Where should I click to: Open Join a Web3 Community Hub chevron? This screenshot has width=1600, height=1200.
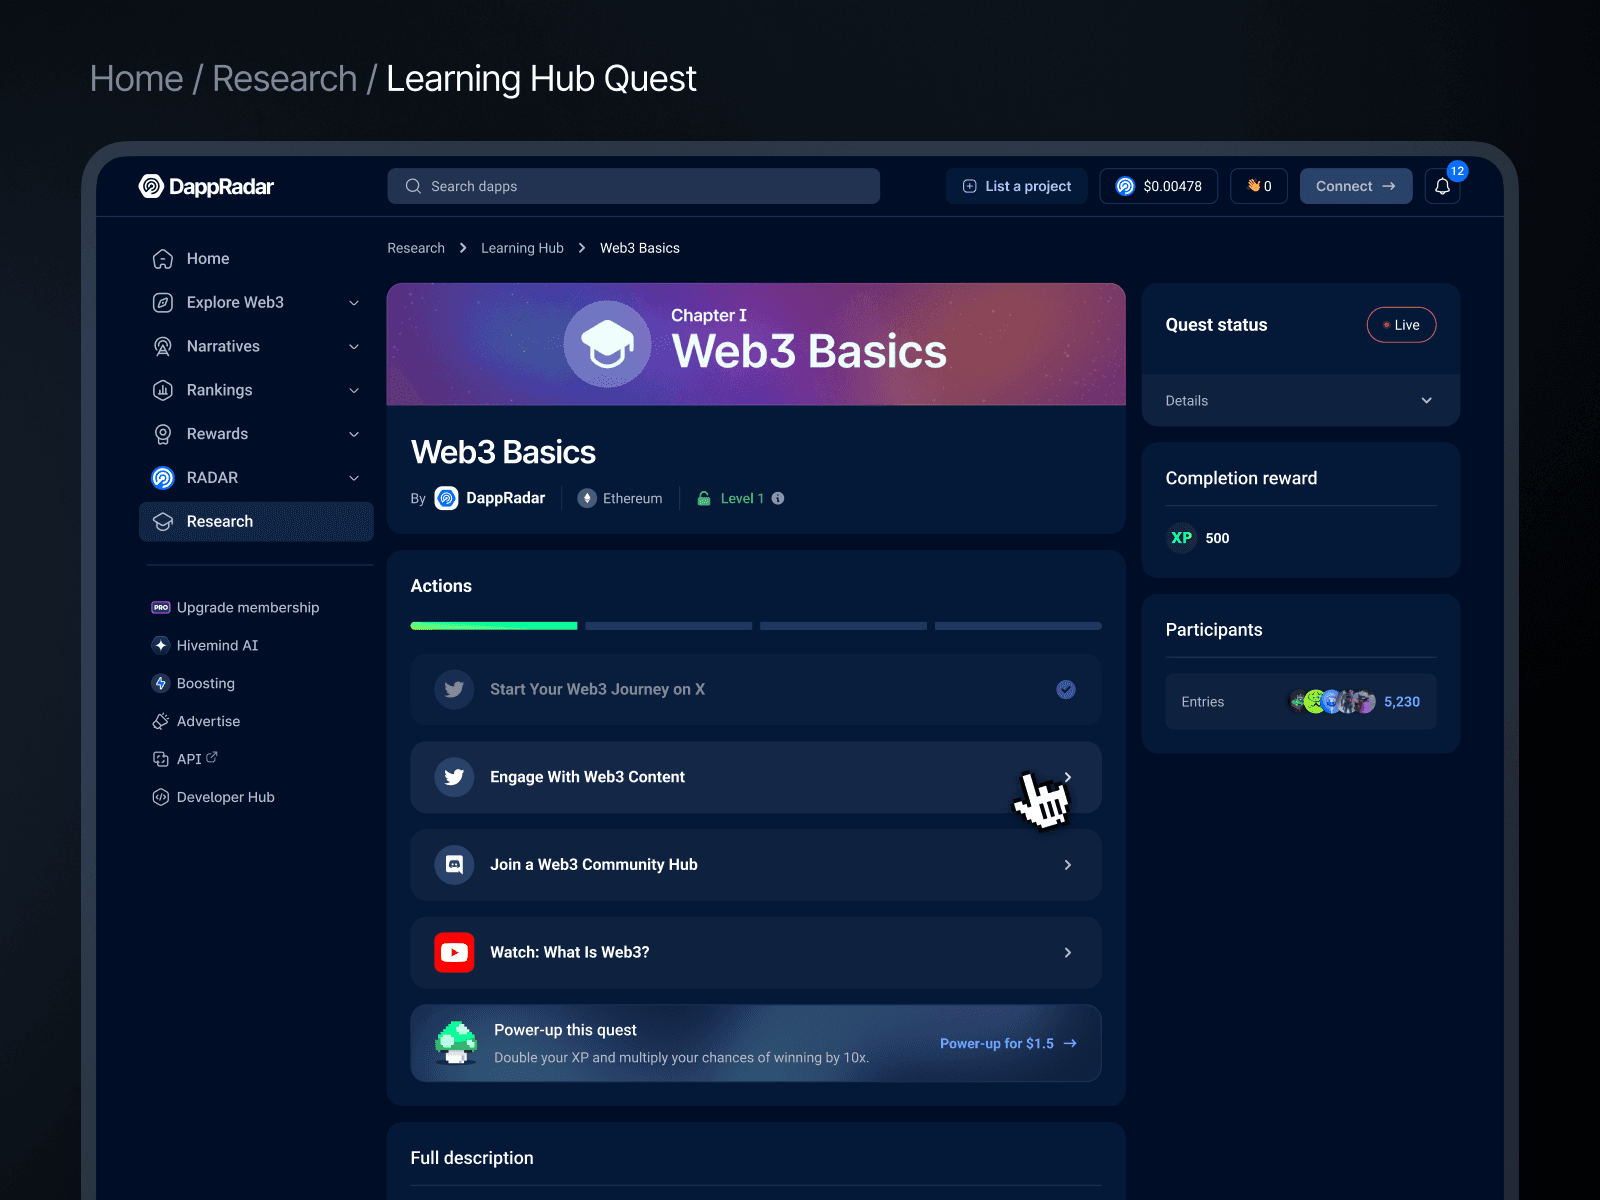[1068, 865]
